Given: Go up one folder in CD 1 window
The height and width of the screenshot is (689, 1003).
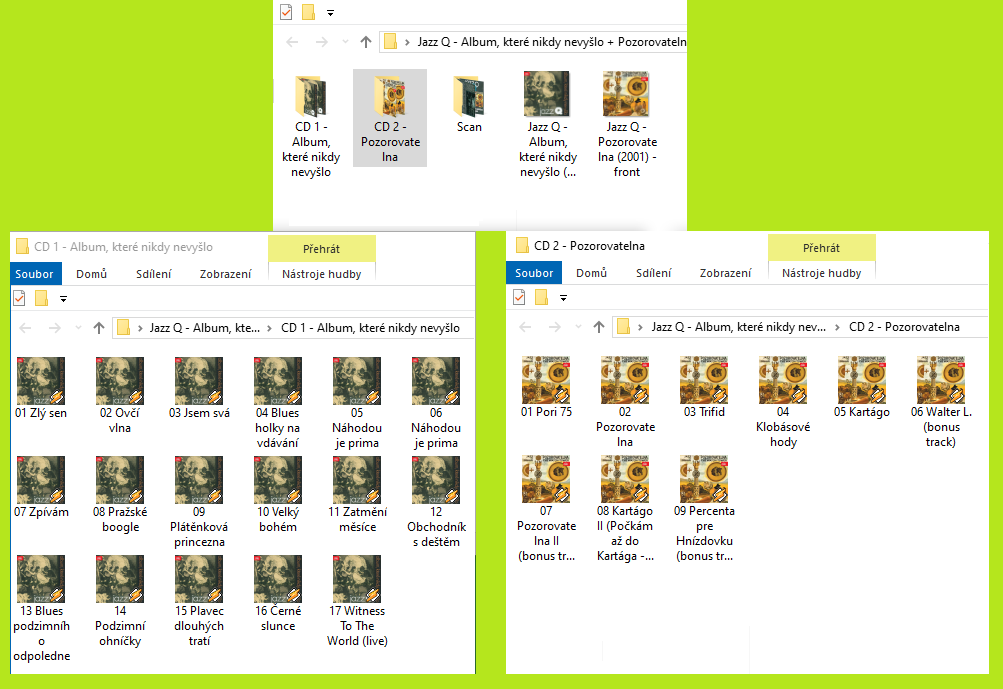Looking at the screenshot, I should pyautogui.click(x=99, y=328).
